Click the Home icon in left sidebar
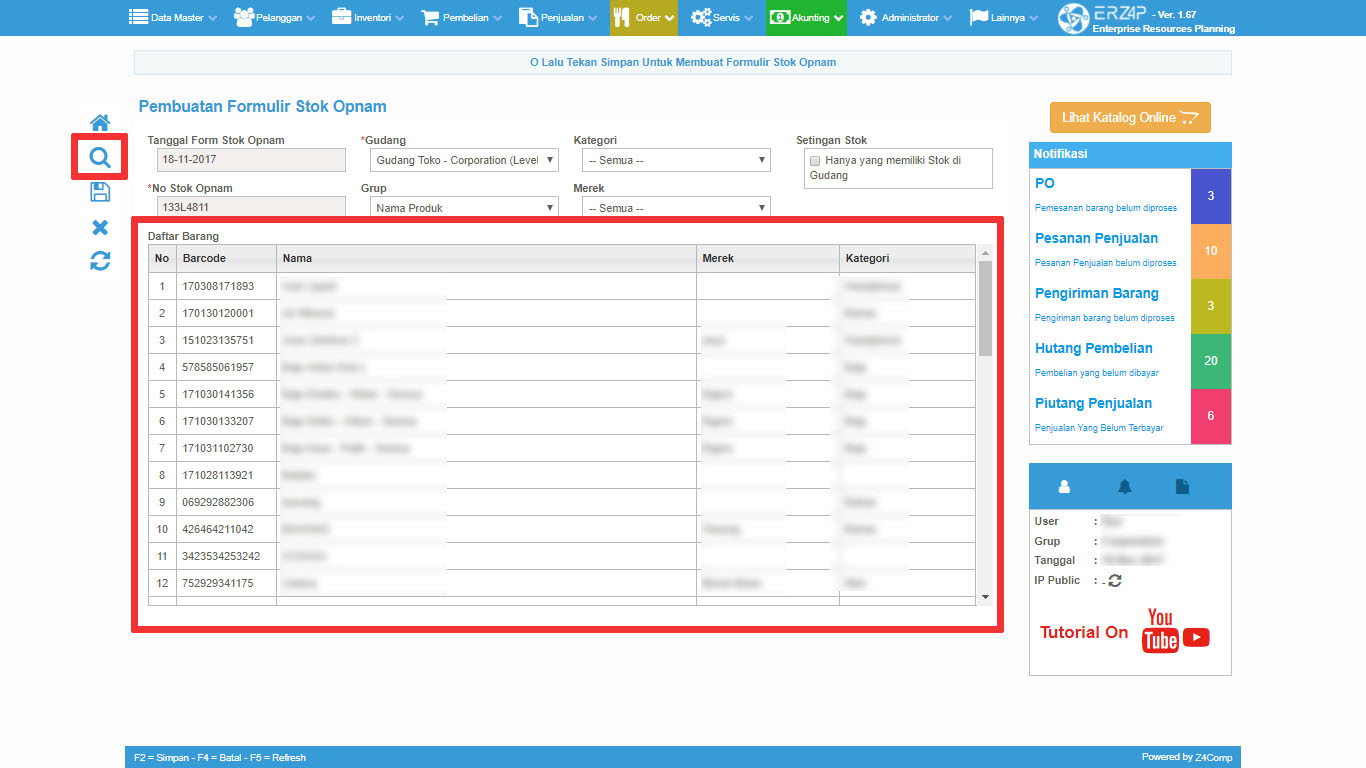 [x=100, y=123]
